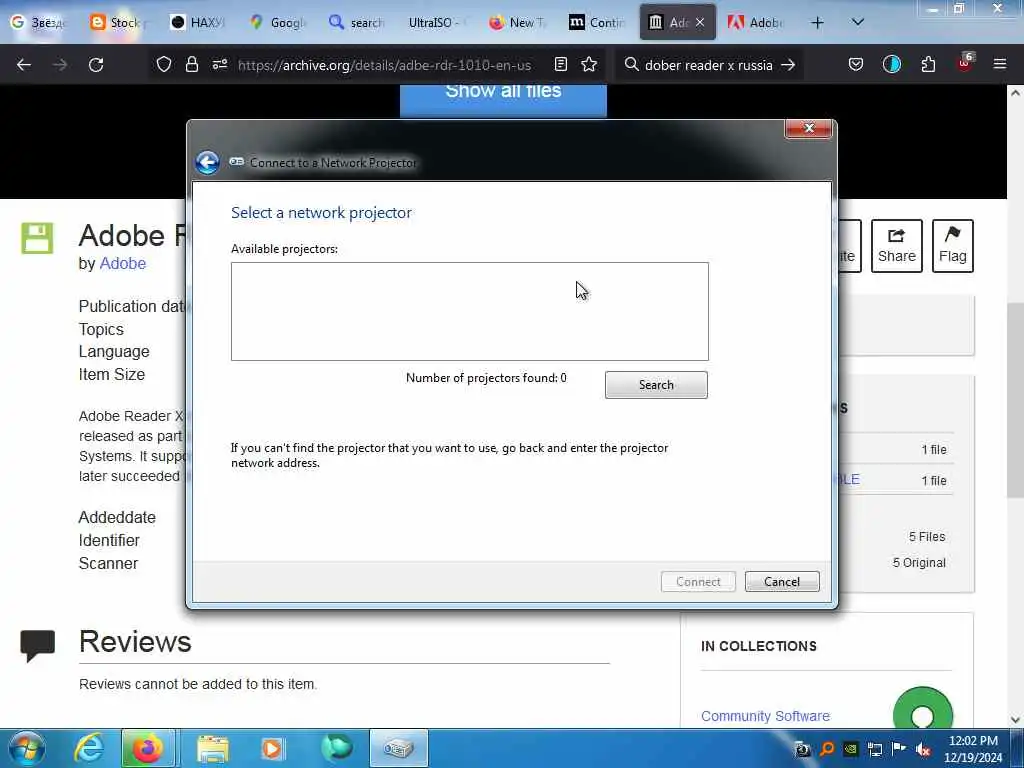Screen dimensions: 1024x768
Task: Click the search box with dober reader text
Action: tap(709, 65)
